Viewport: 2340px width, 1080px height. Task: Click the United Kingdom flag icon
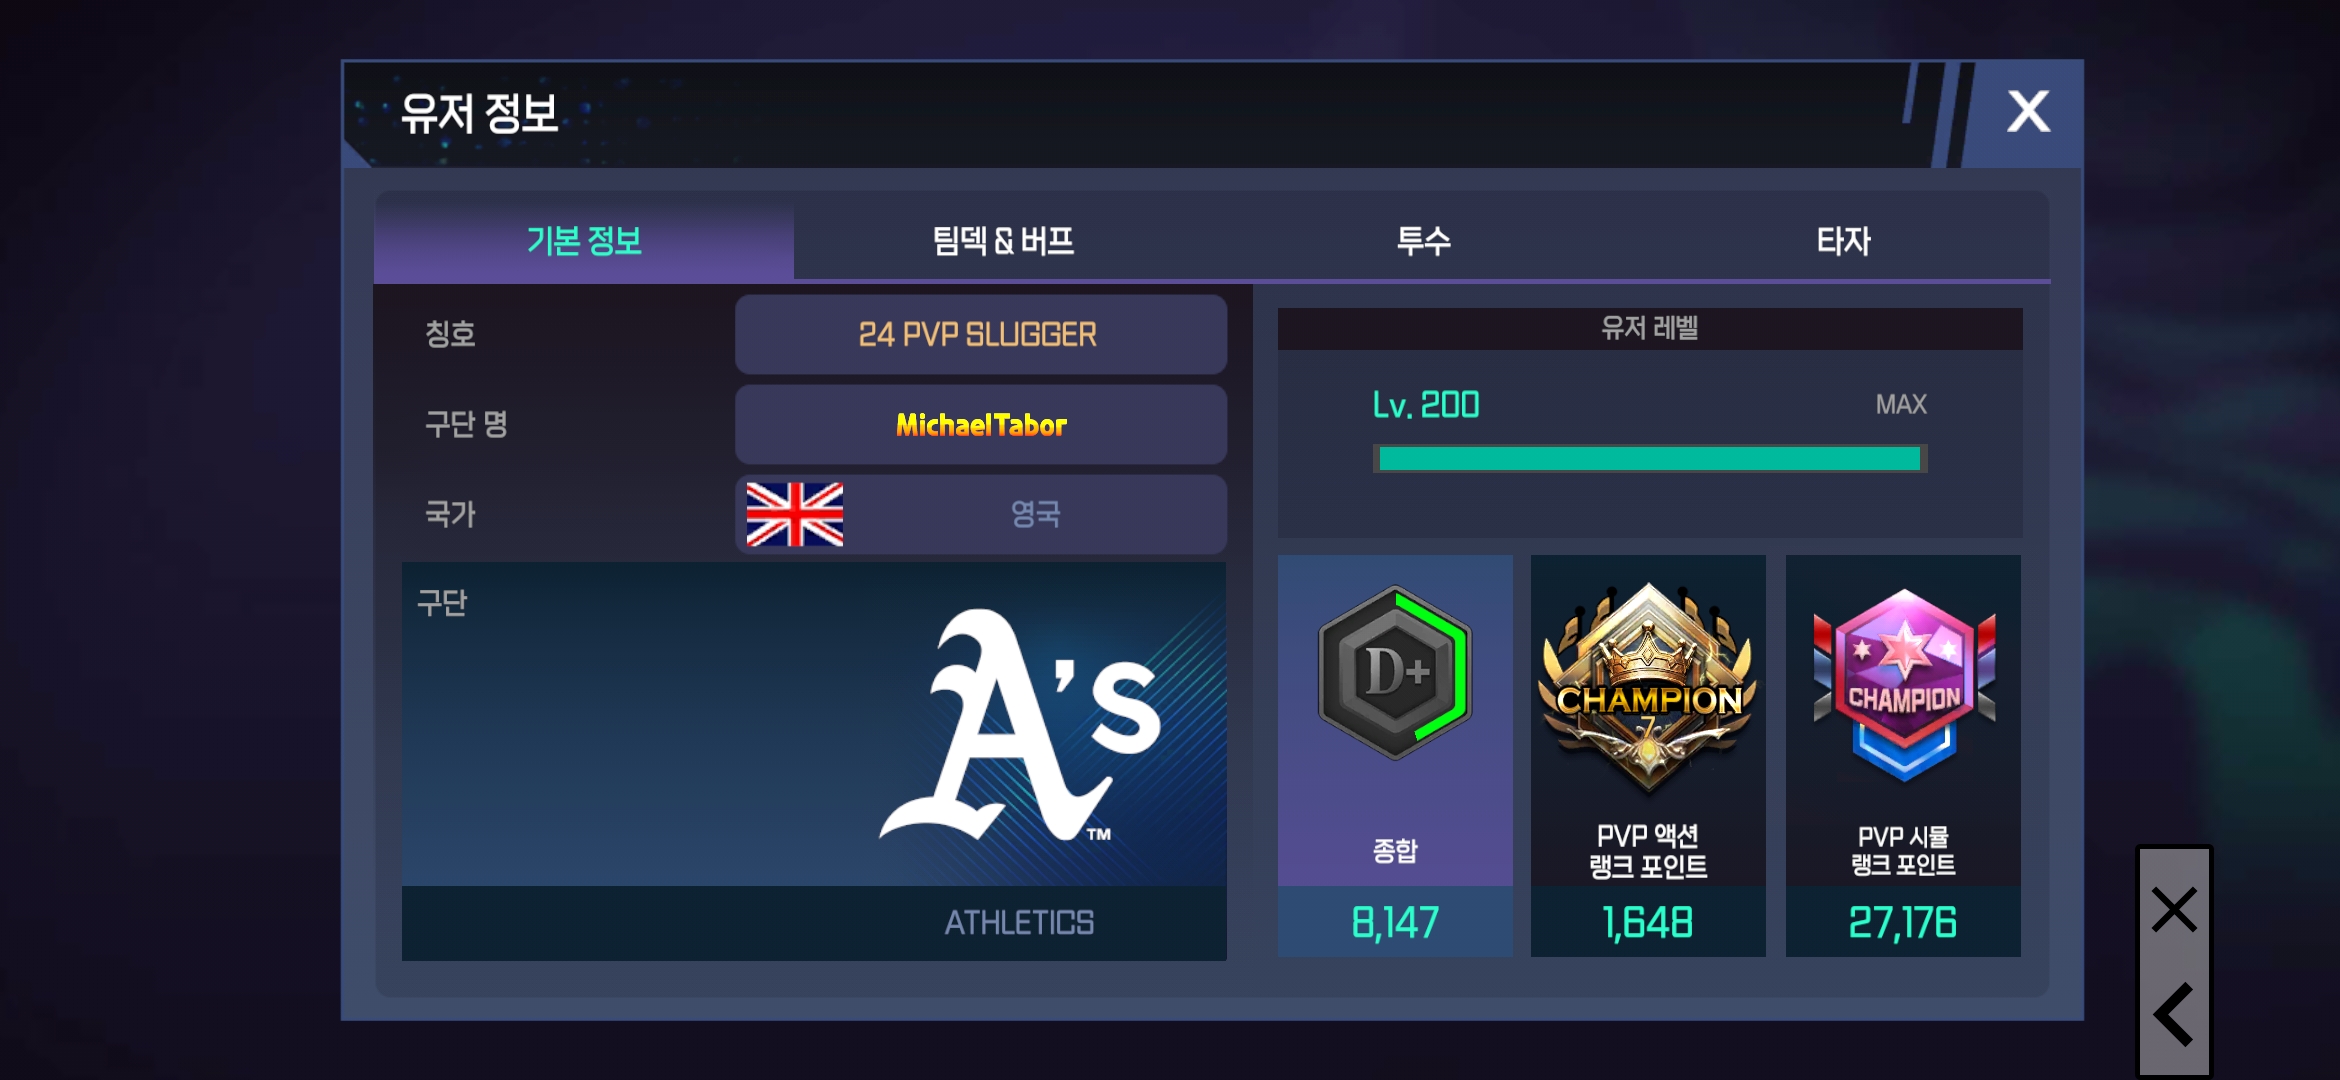pyautogui.click(x=795, y=514)
